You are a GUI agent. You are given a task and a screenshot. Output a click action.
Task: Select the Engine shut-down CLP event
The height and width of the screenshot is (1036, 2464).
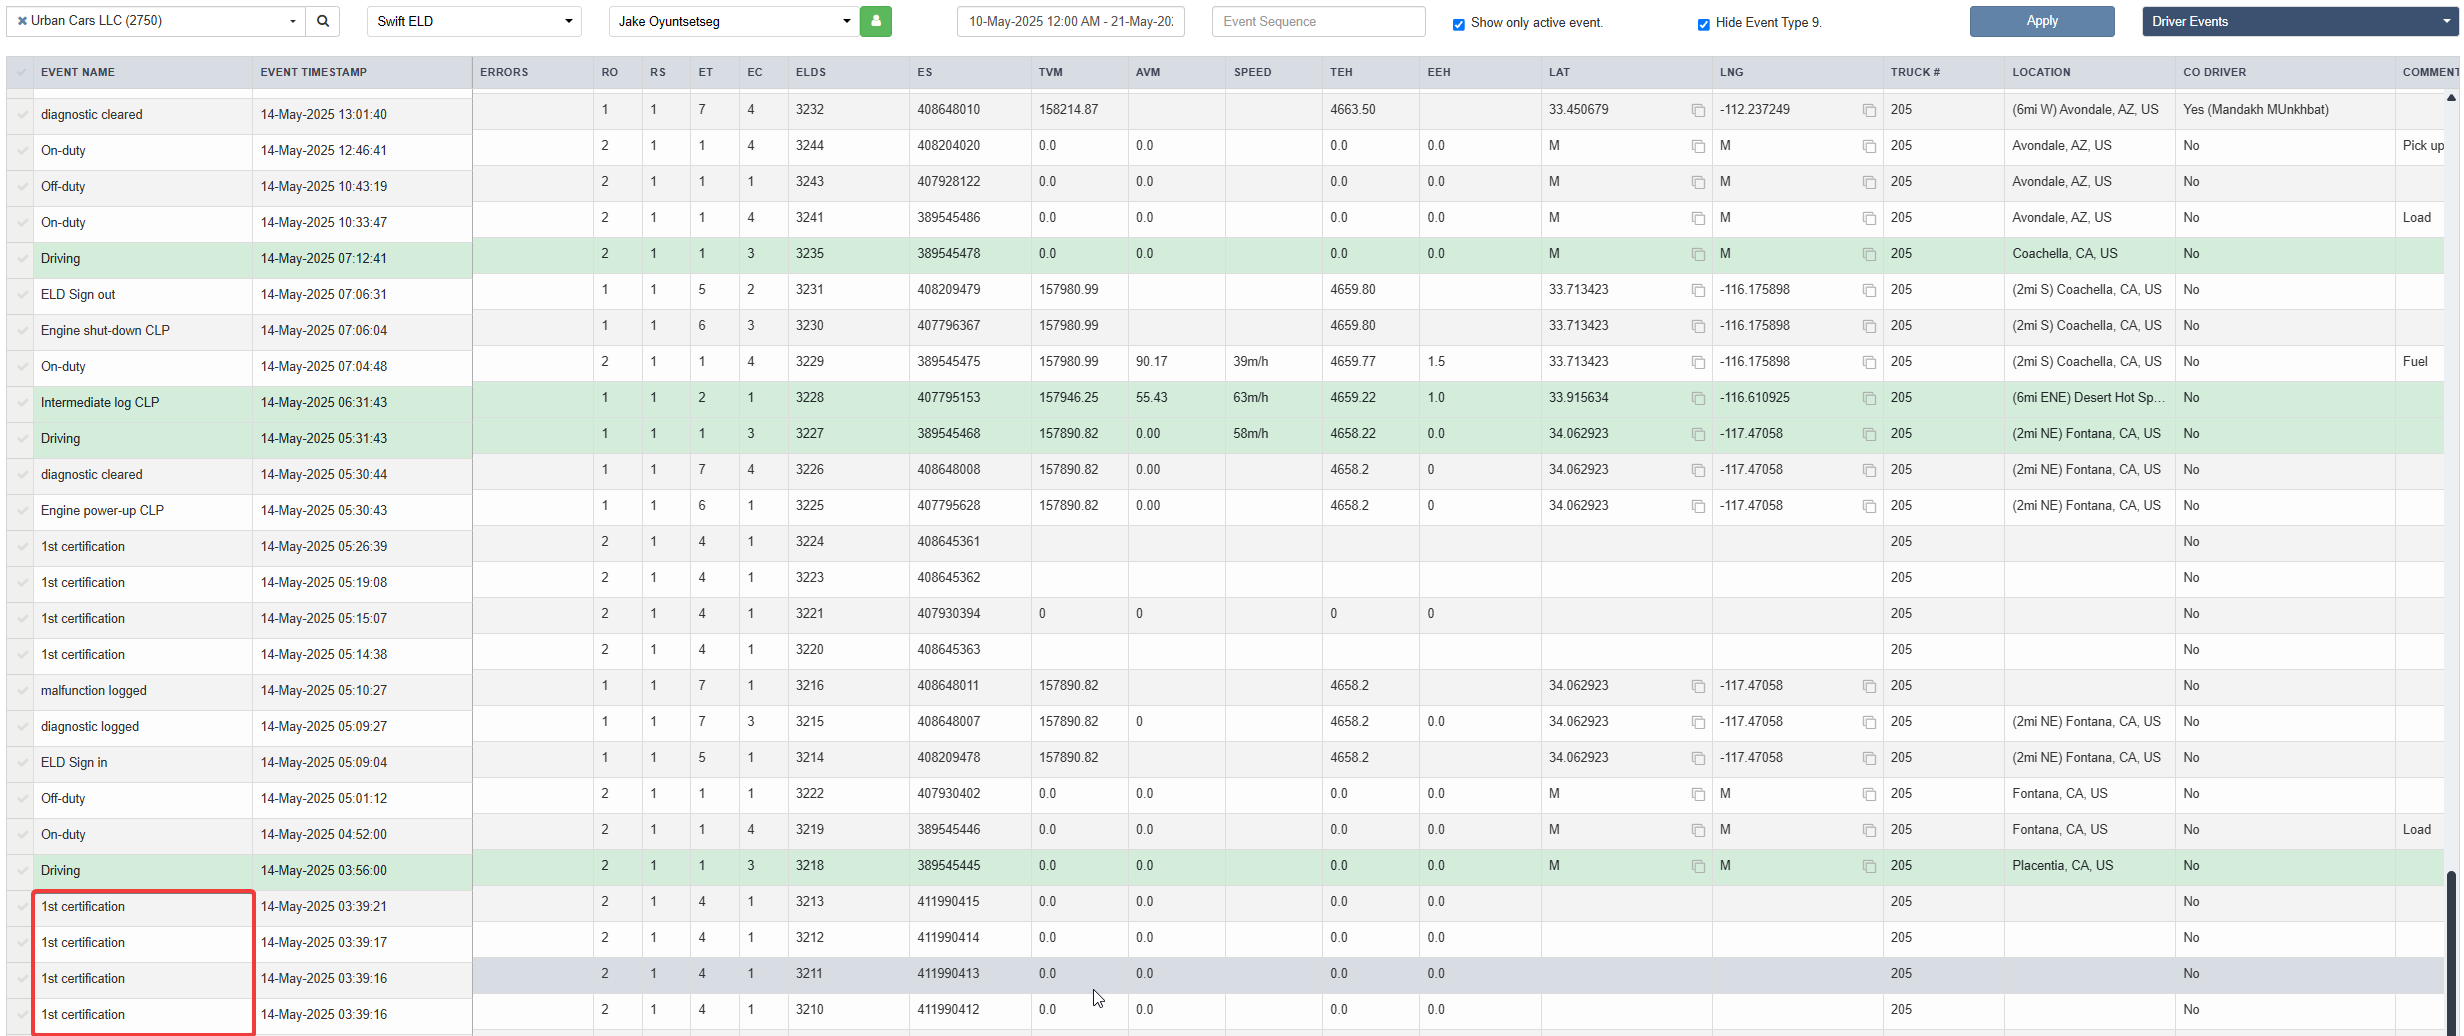pos(105,331)
